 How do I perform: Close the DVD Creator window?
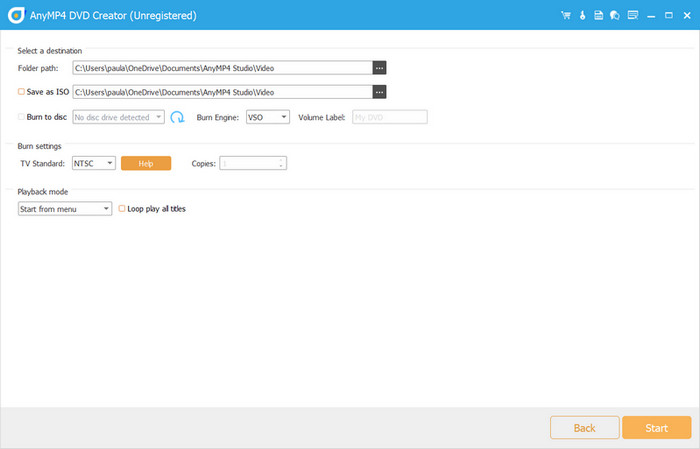(687, 16)
